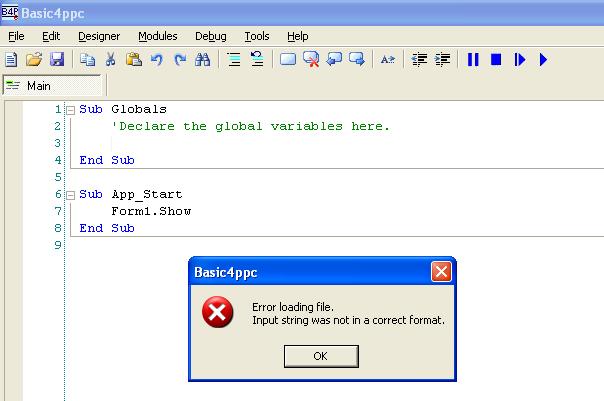Redo the last undone edit

(180, 60)
